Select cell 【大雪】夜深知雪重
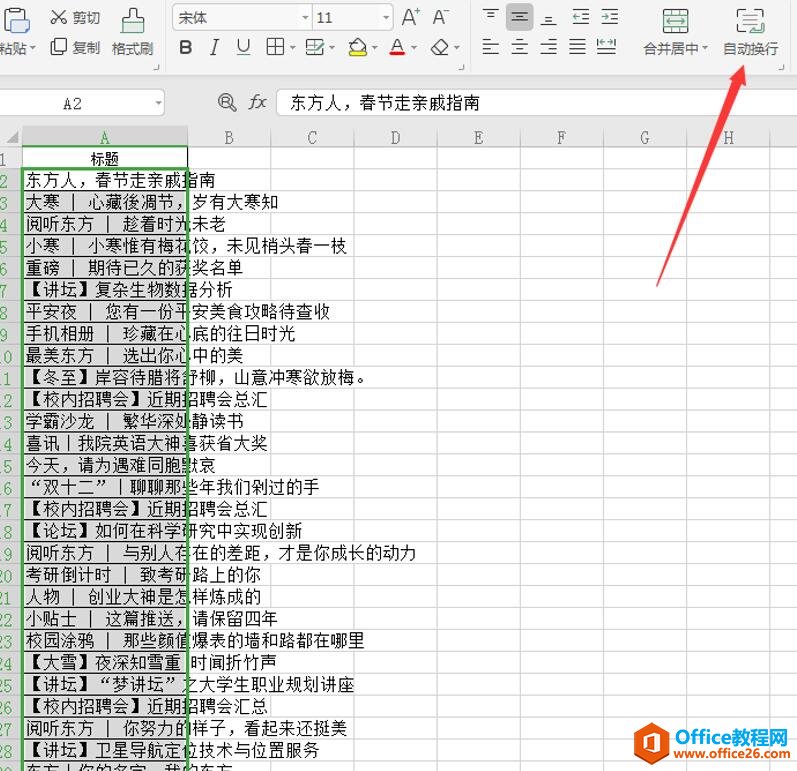 pyautogui.click(x=105, y=663)
